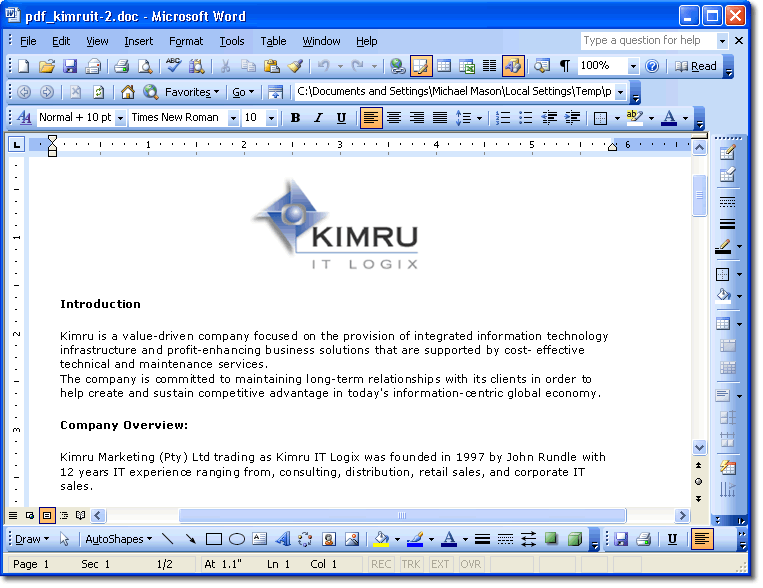Screen dimensions: 763x588
Task: Open the Font name dropdown
Action: click(x=233, y=118)
